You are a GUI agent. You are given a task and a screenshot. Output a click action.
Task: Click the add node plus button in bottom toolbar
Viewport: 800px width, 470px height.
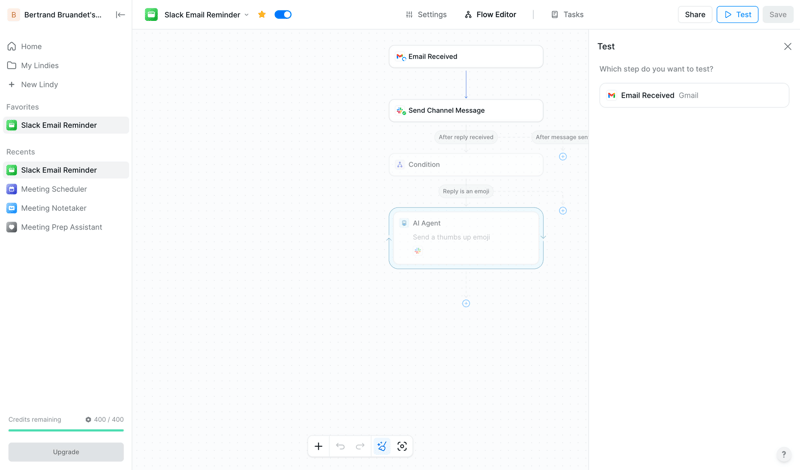click(318, 447)
